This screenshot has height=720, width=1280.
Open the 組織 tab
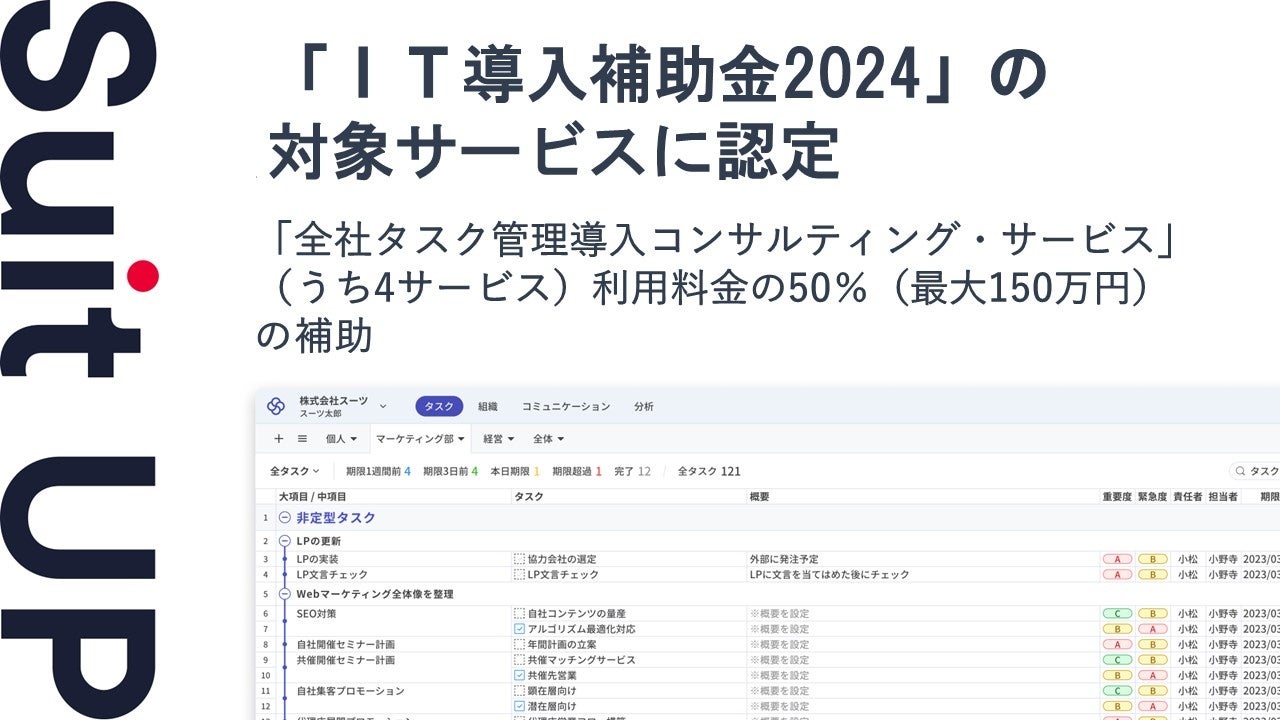(488, 406)
